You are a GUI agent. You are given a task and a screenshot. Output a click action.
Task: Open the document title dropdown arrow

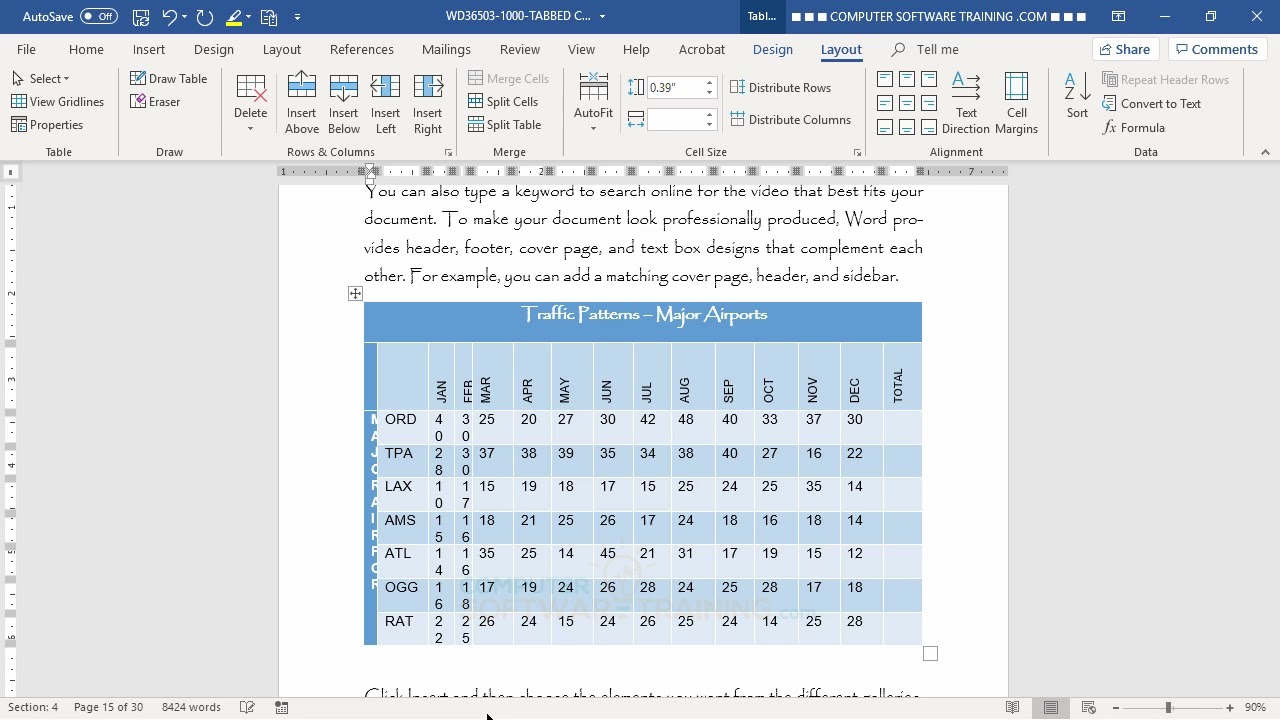click(602, 17)
